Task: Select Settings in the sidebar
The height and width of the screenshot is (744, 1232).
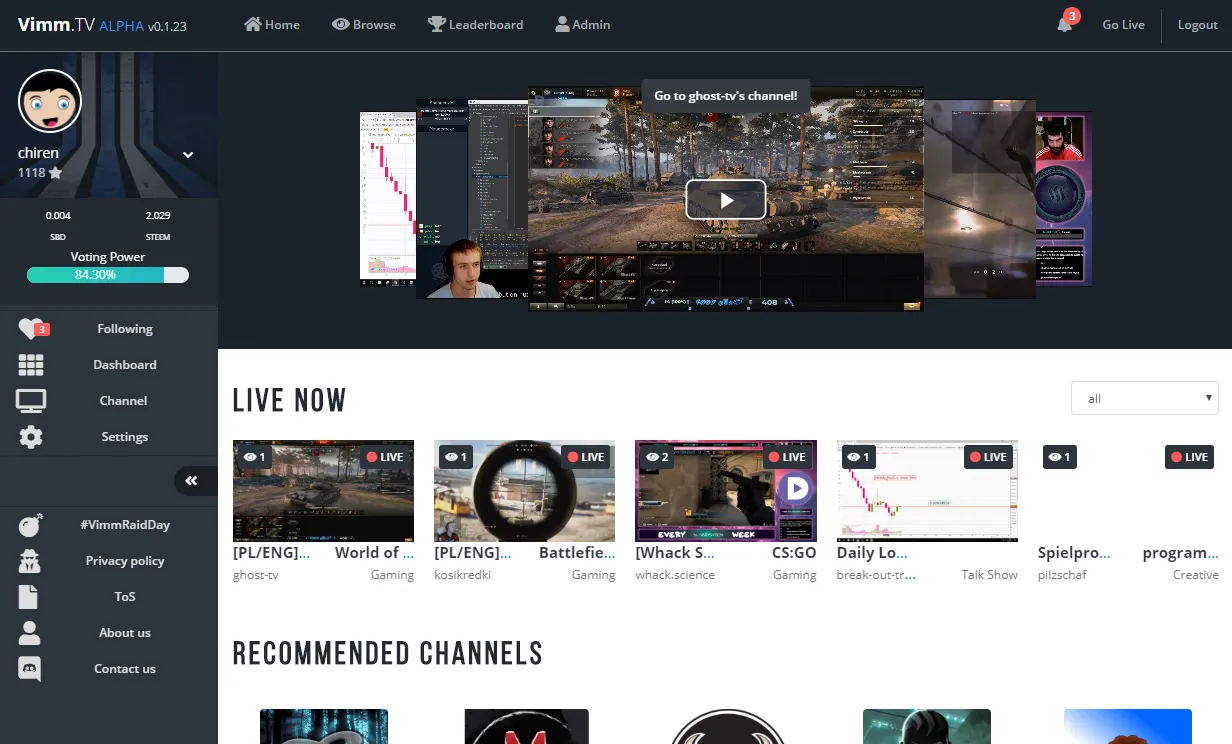Action: pos(125,437)
